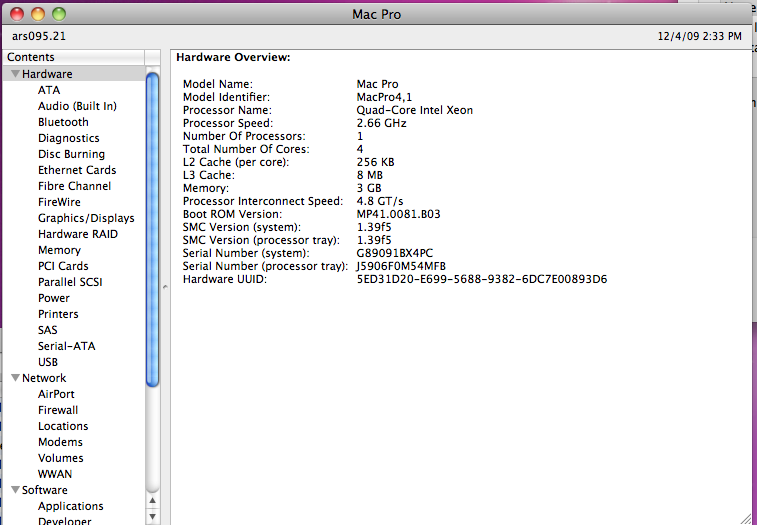Screen dimensions: 757x525
Task: Open Locations under Network
Action: point(63,426)
